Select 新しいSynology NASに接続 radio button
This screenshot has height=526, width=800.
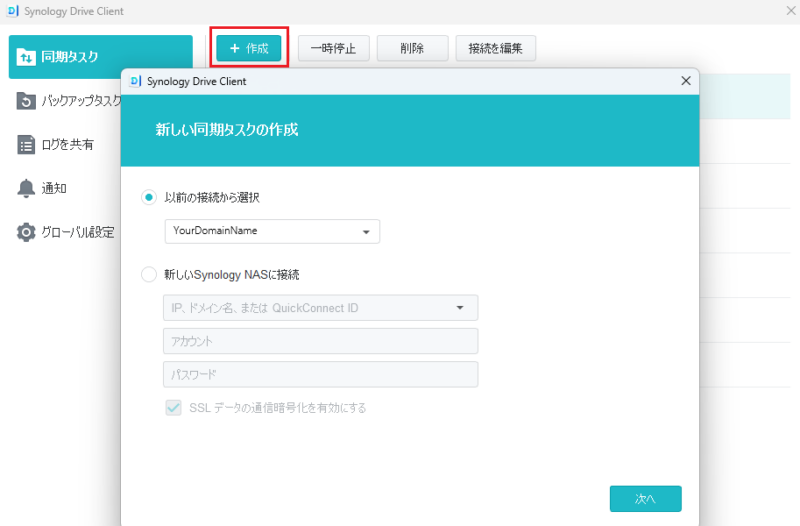[x=148, y=274]
